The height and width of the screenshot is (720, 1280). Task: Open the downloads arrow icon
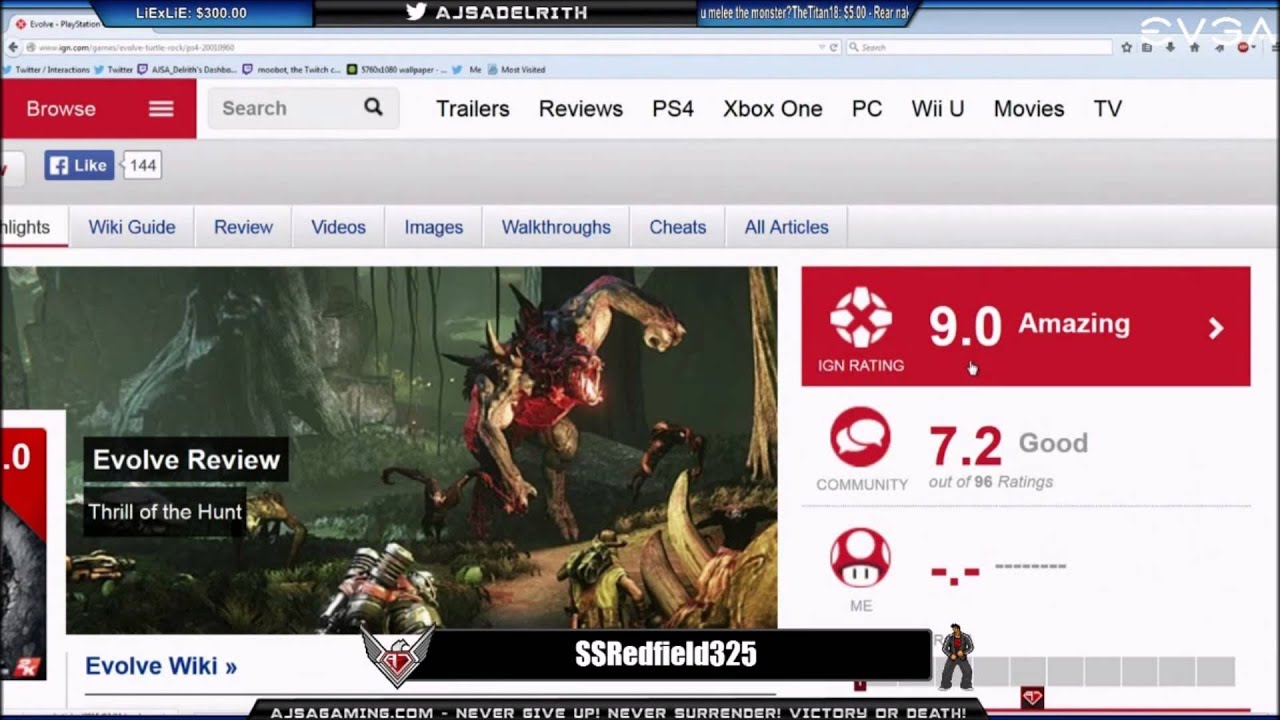coord(1171,47)
